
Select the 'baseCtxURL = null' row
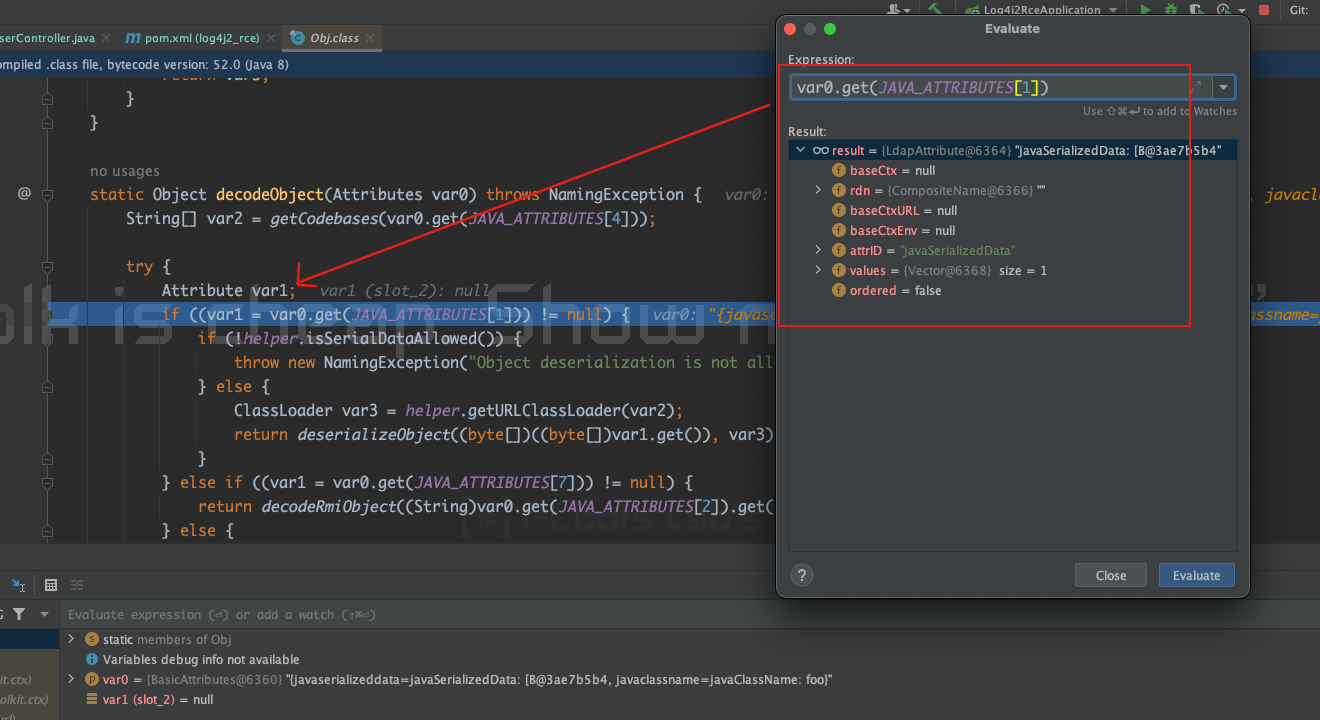coord(1013,210)
